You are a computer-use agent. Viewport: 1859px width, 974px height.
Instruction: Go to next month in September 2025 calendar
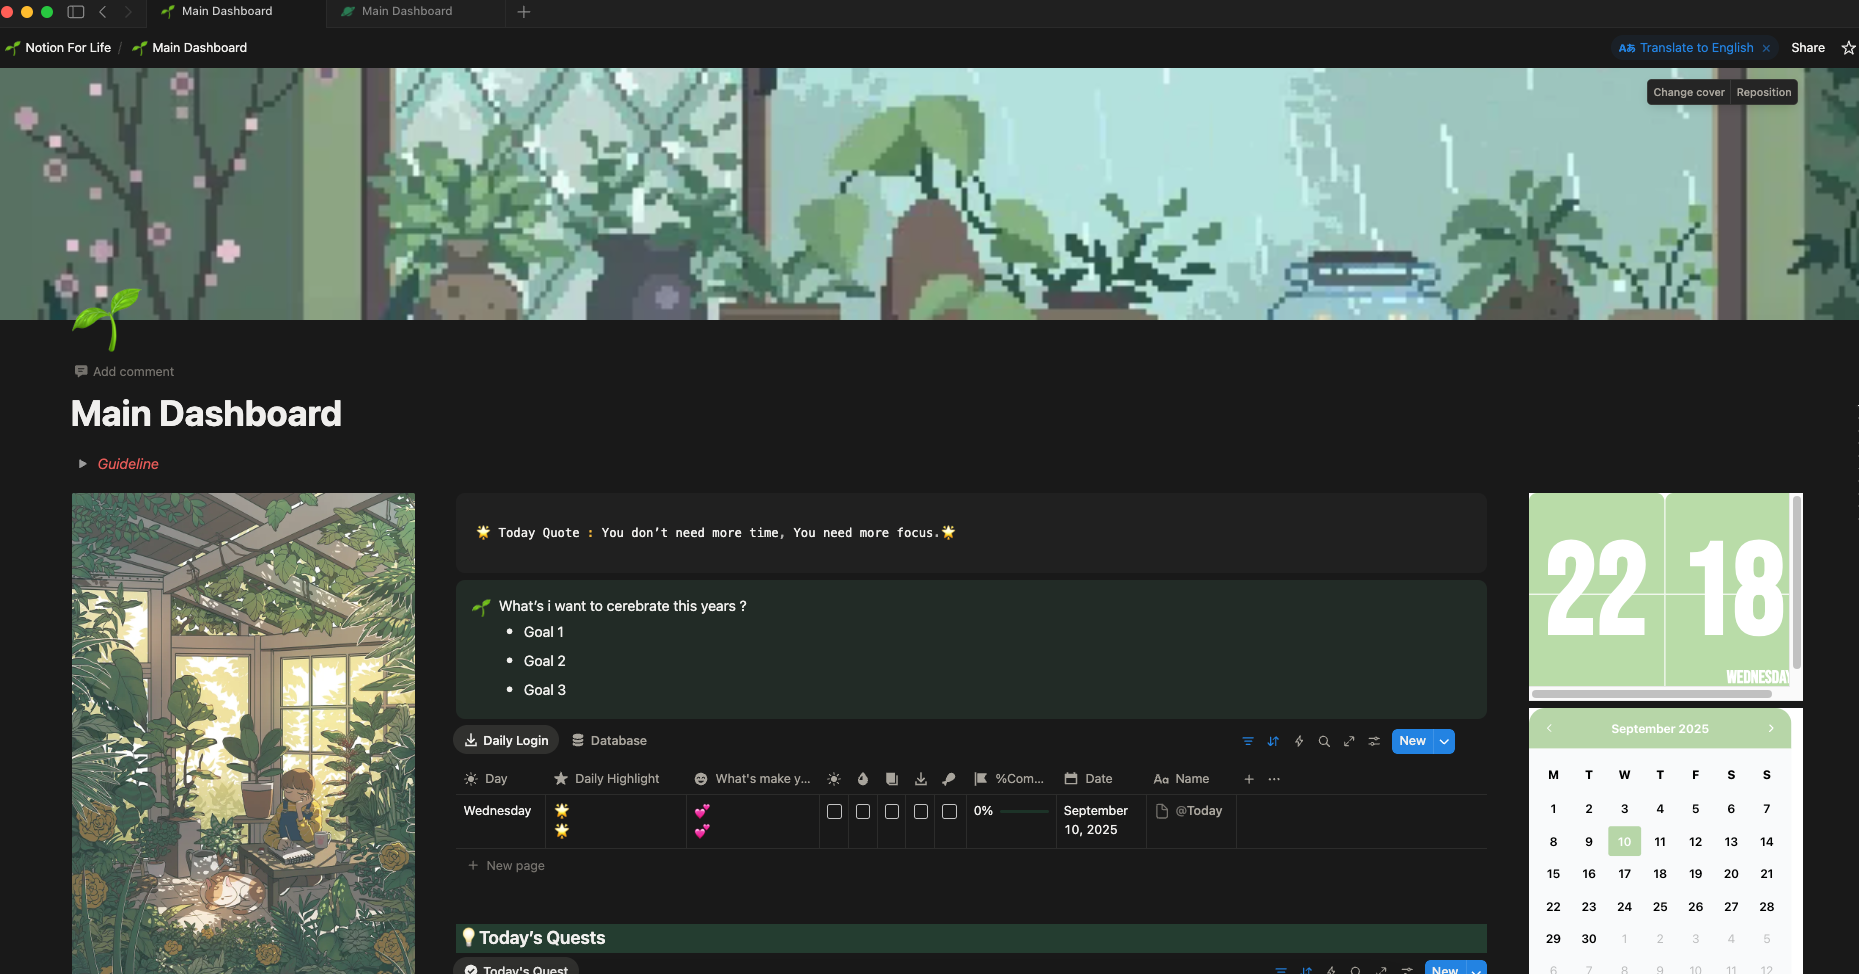tap(1771, 728)
